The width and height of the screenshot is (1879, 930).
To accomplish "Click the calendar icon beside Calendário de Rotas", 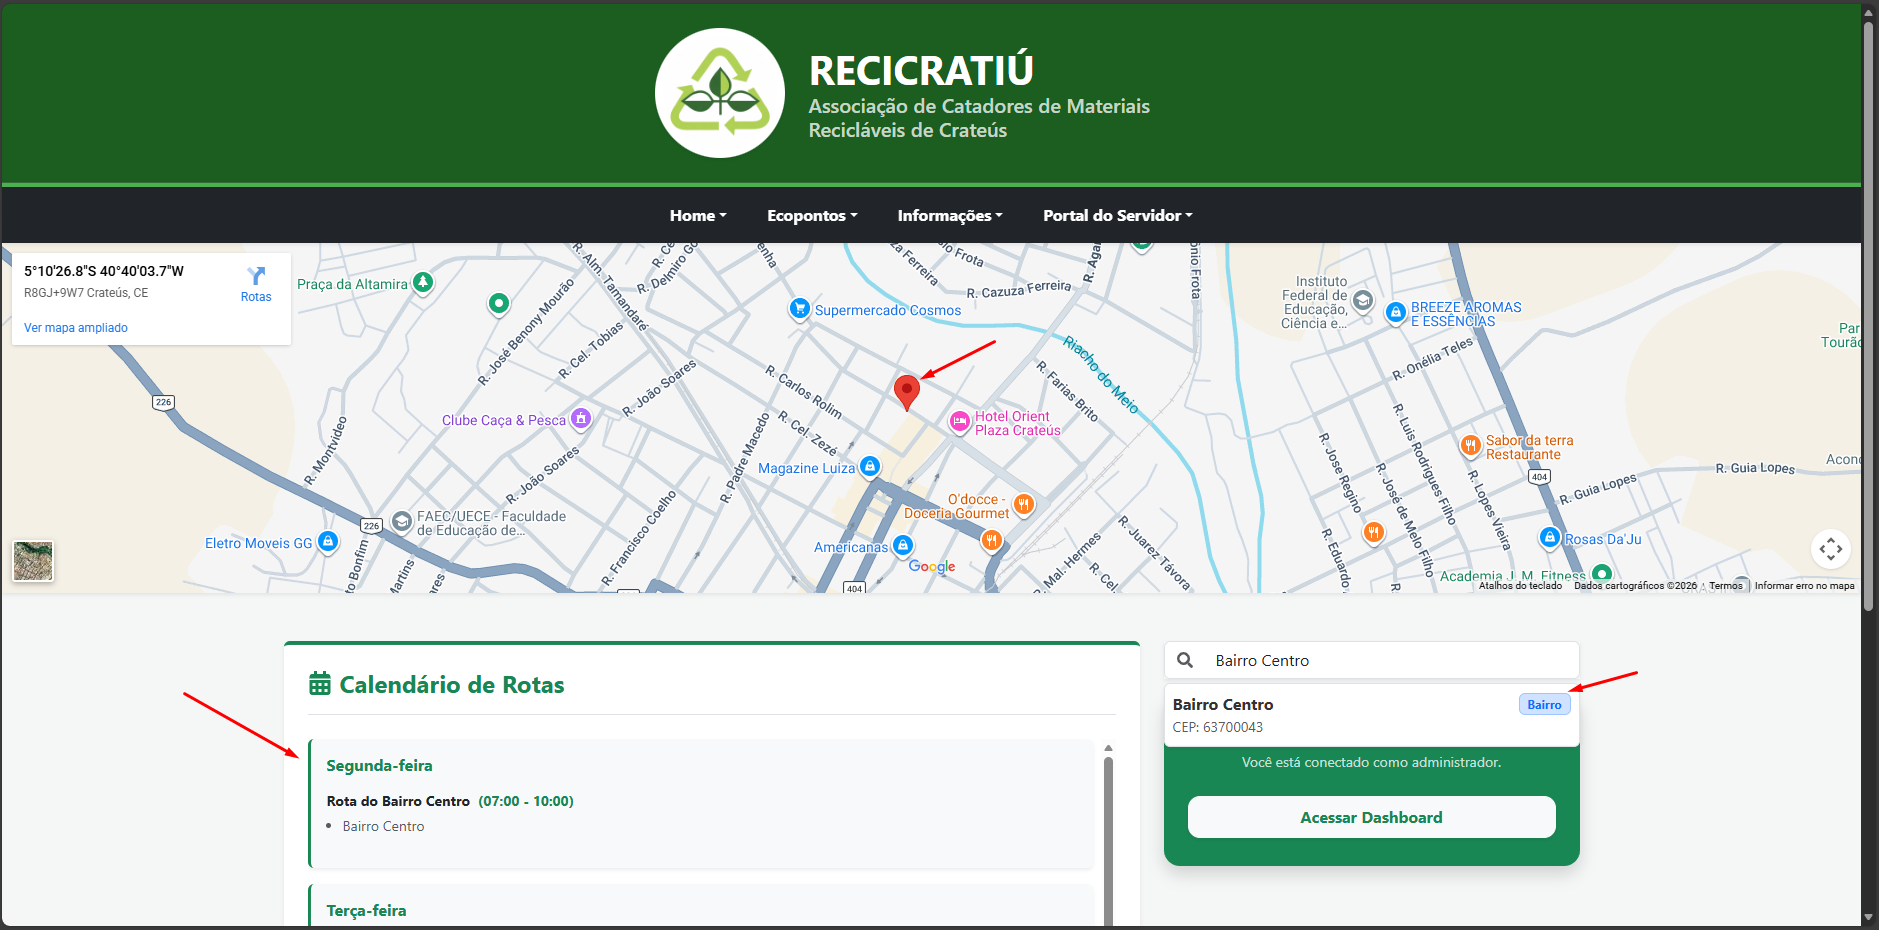I will click(318, 684).
